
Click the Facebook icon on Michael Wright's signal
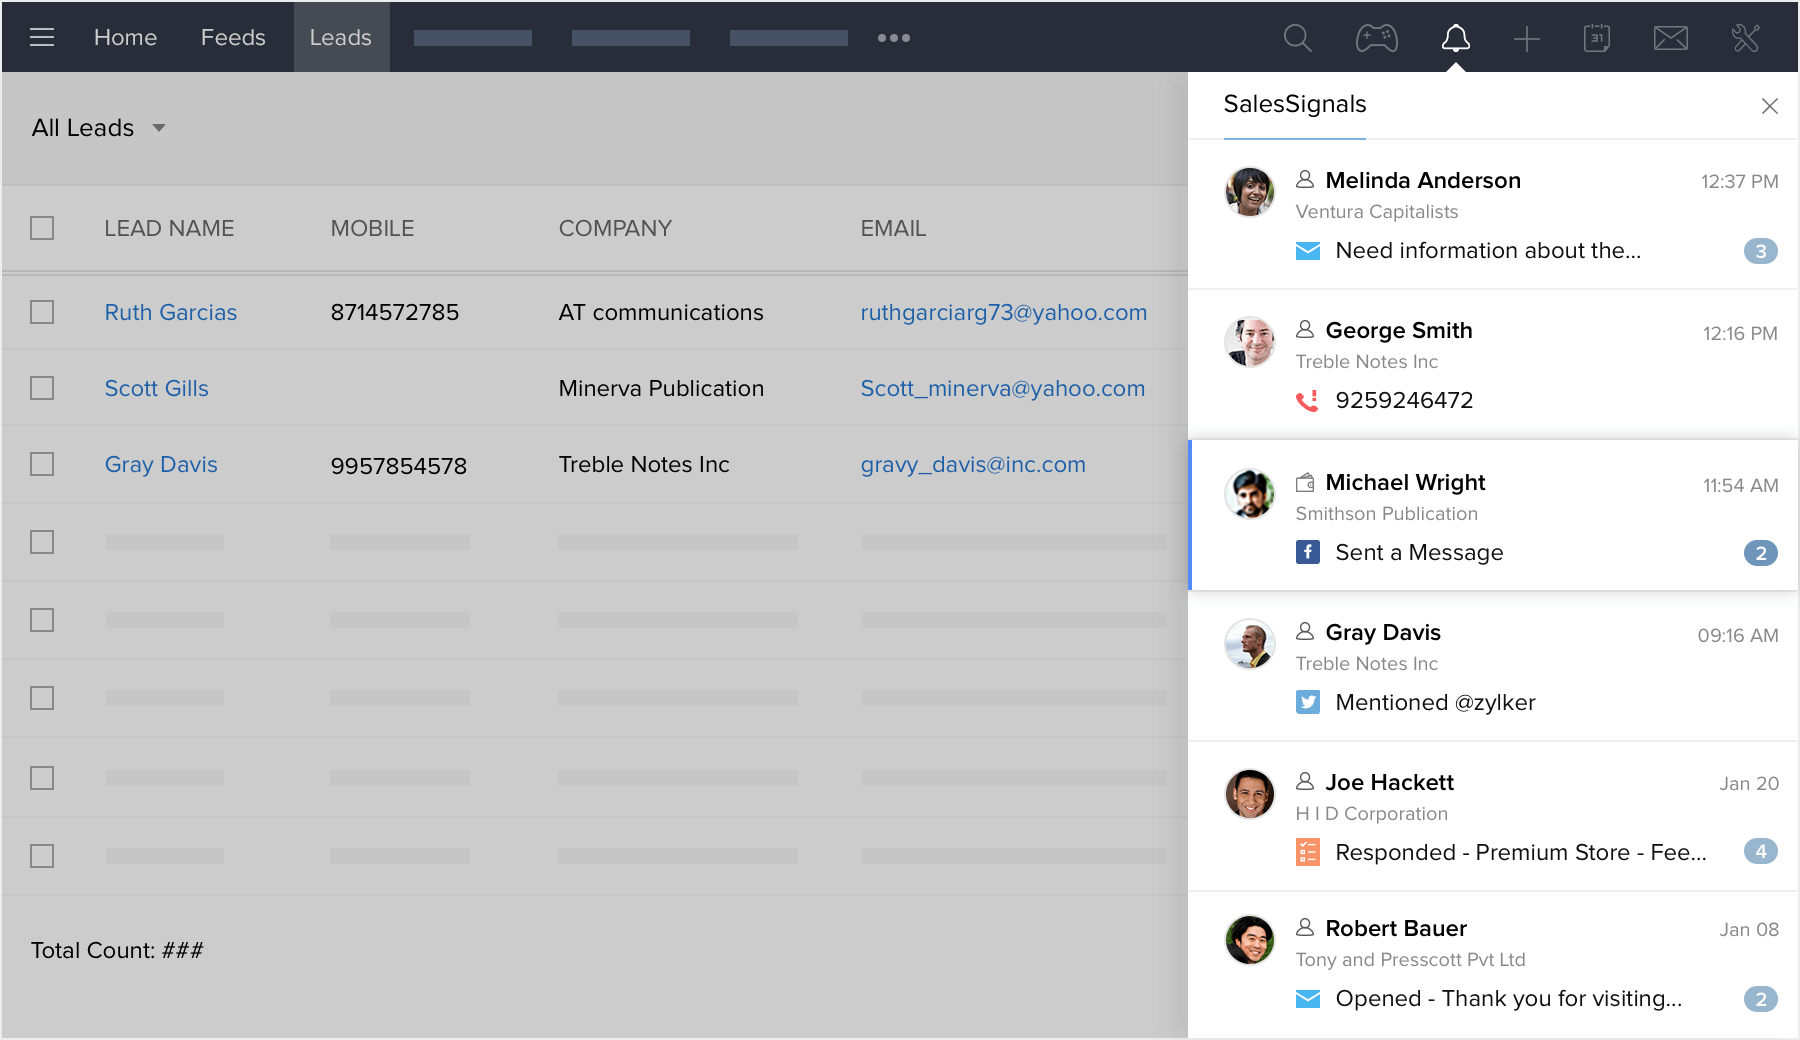click(1308, 551)
